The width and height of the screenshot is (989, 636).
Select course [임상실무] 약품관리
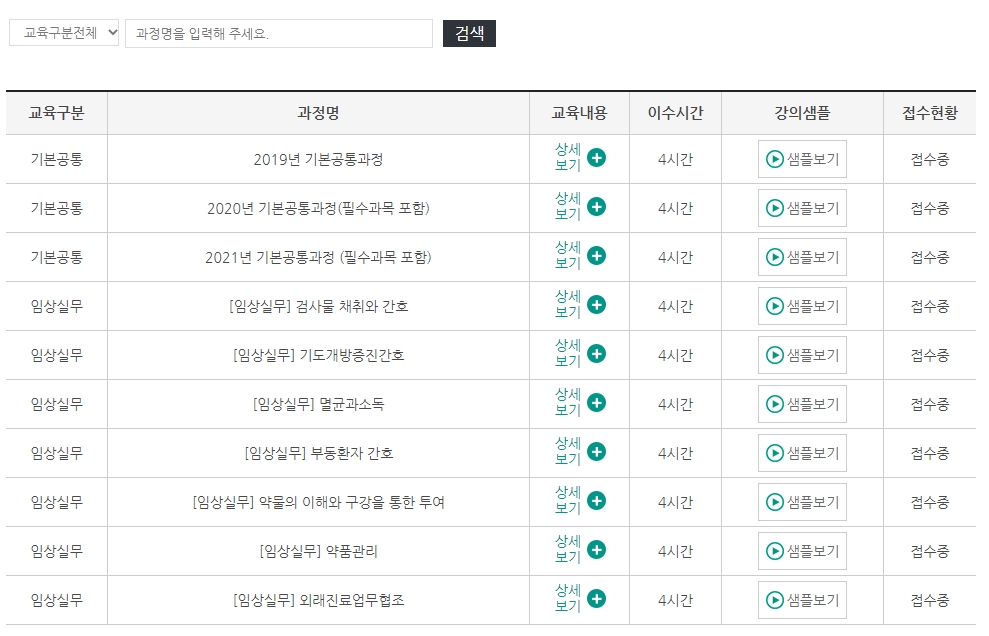(x=318, y=551)
